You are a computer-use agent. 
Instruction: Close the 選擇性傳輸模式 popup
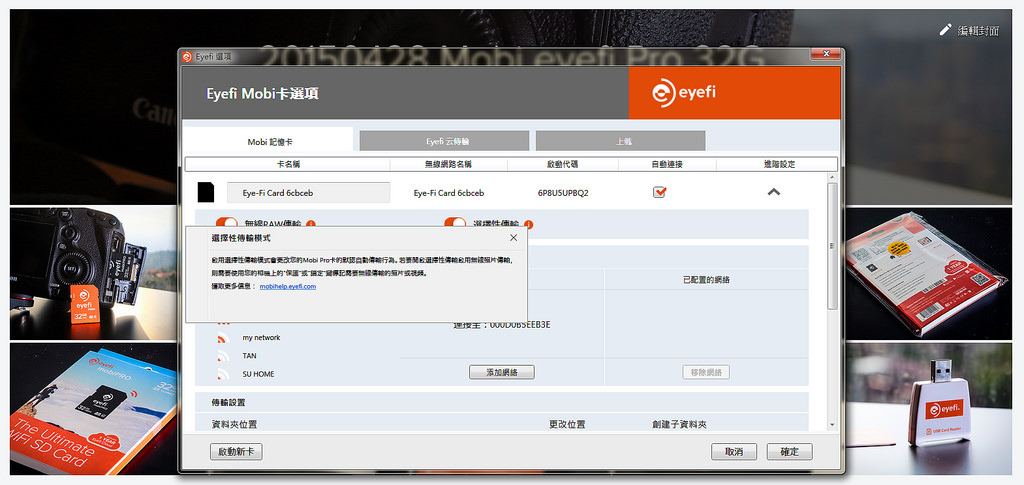tap(513, 238)
